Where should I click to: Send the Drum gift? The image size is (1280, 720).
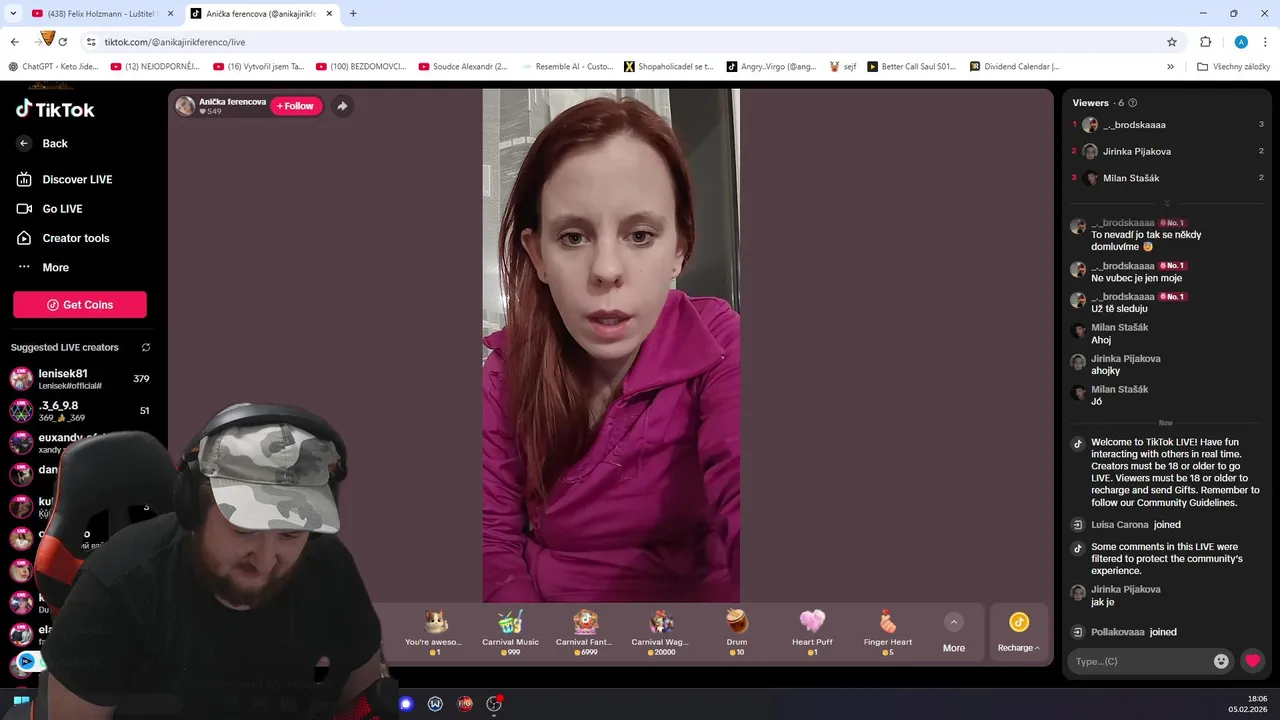[737, 633]
